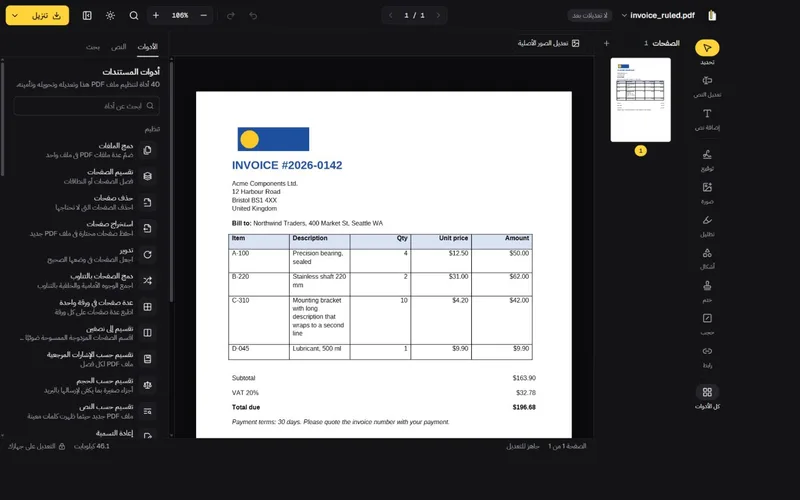
Task: Zoom out with the minus button
Action: click(203, 15)
